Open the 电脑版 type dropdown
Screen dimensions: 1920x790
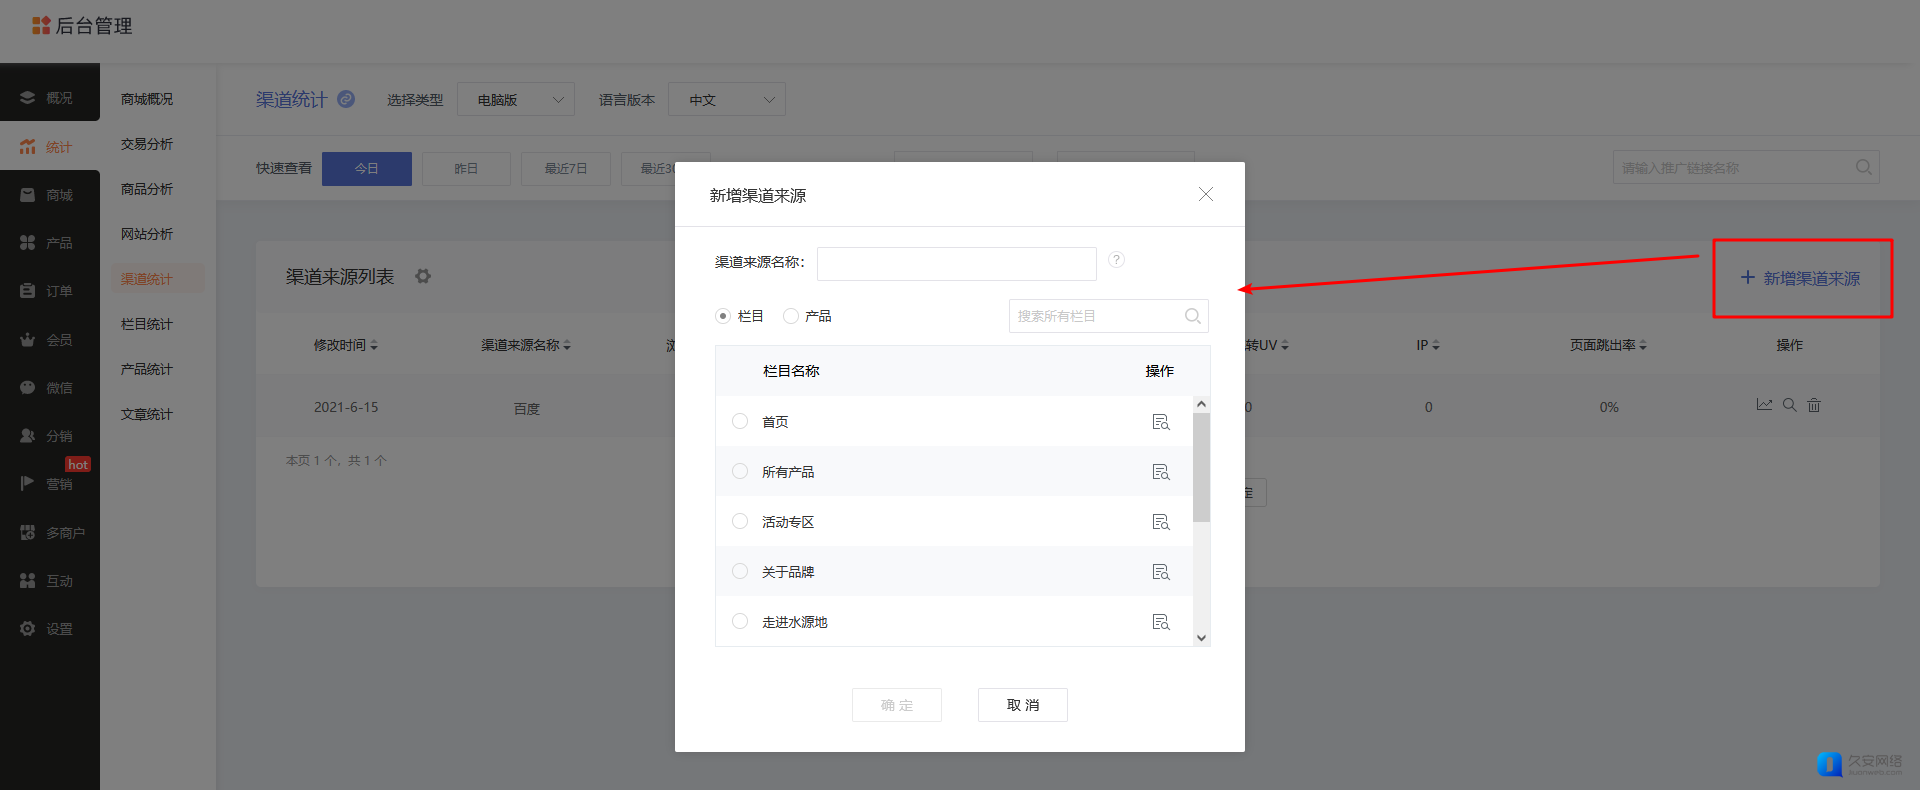click(515, 100)
